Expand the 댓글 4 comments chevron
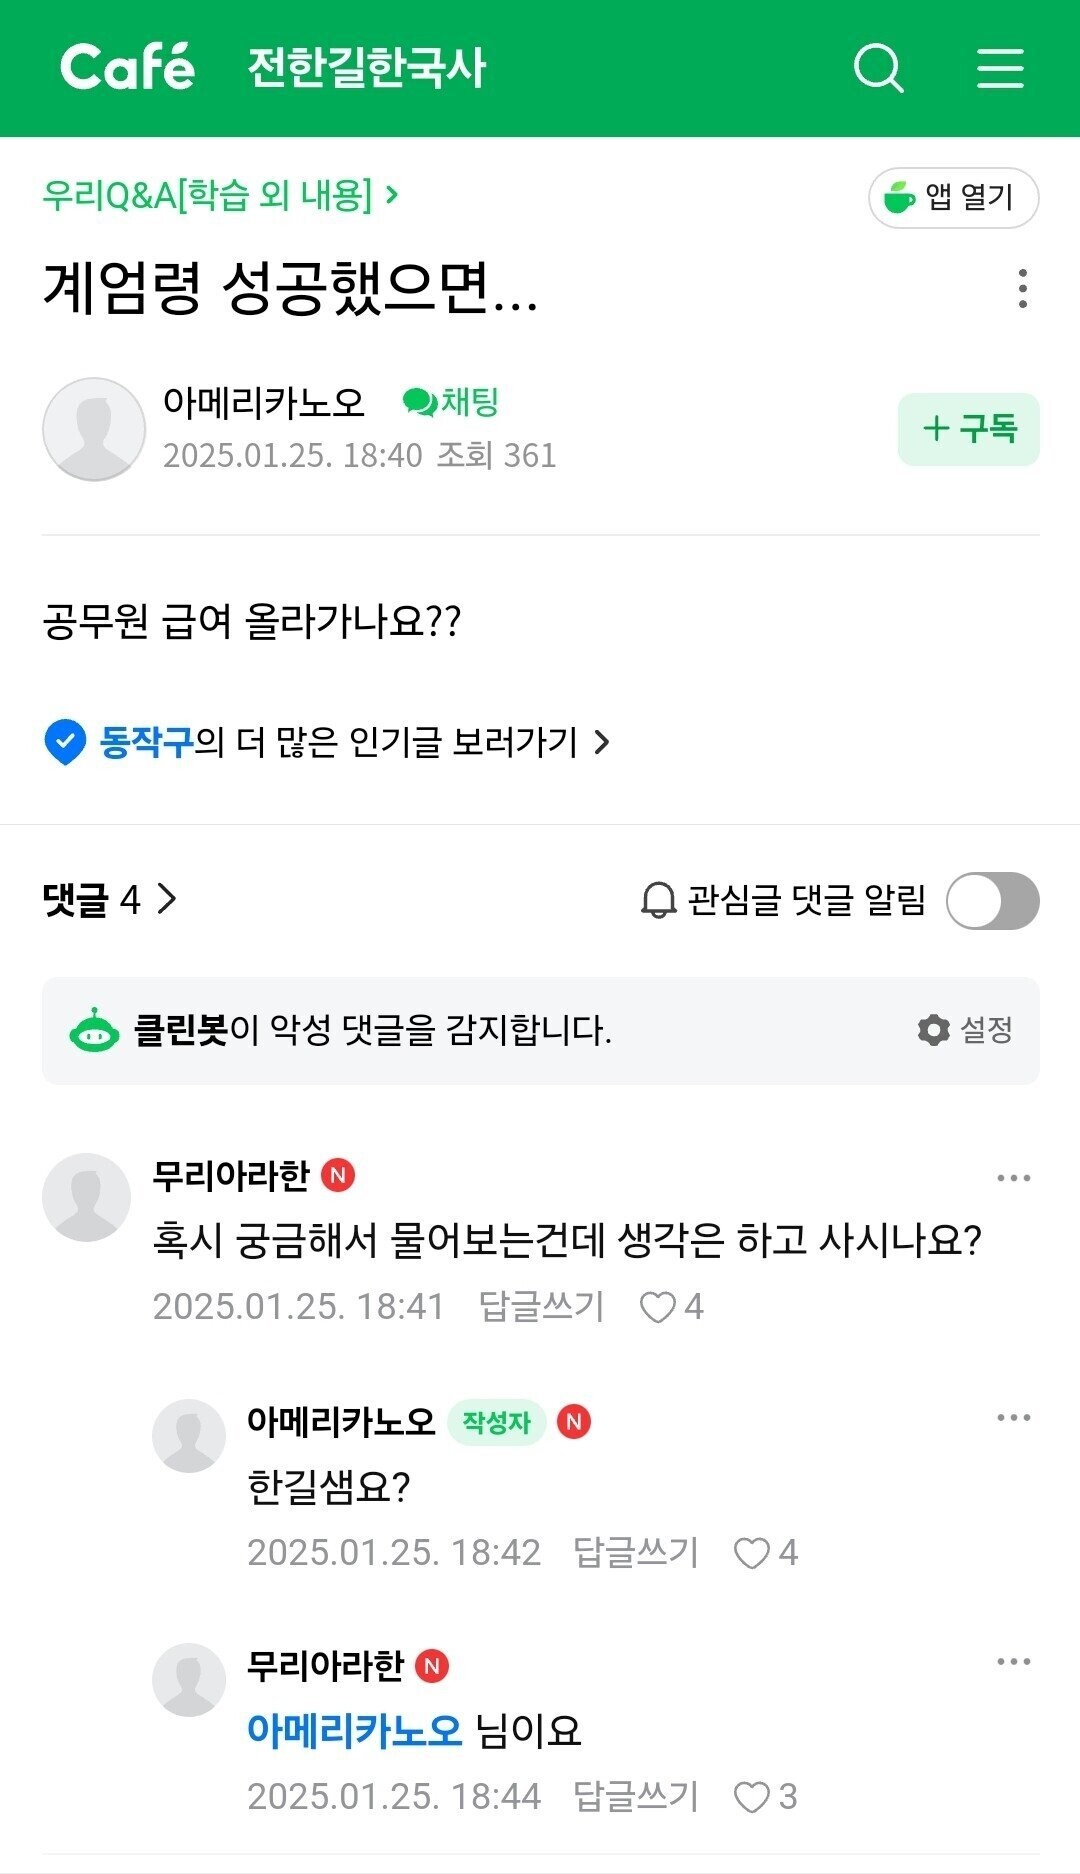1080x1874 pixels. pos(166,899)
